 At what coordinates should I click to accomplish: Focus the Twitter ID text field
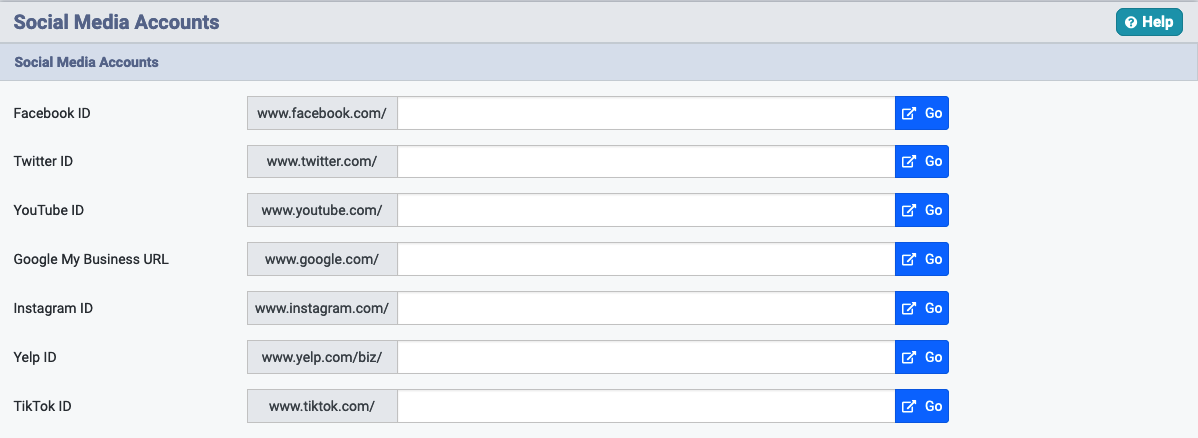[x=646, y=161]
